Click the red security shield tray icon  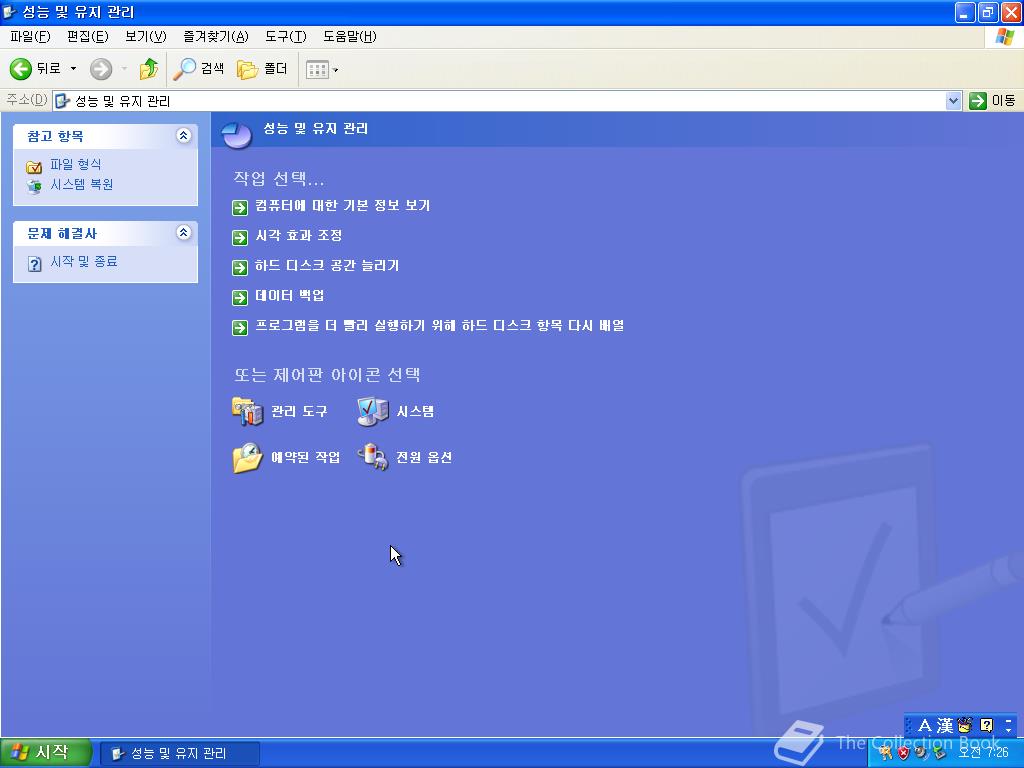point(903,753)
